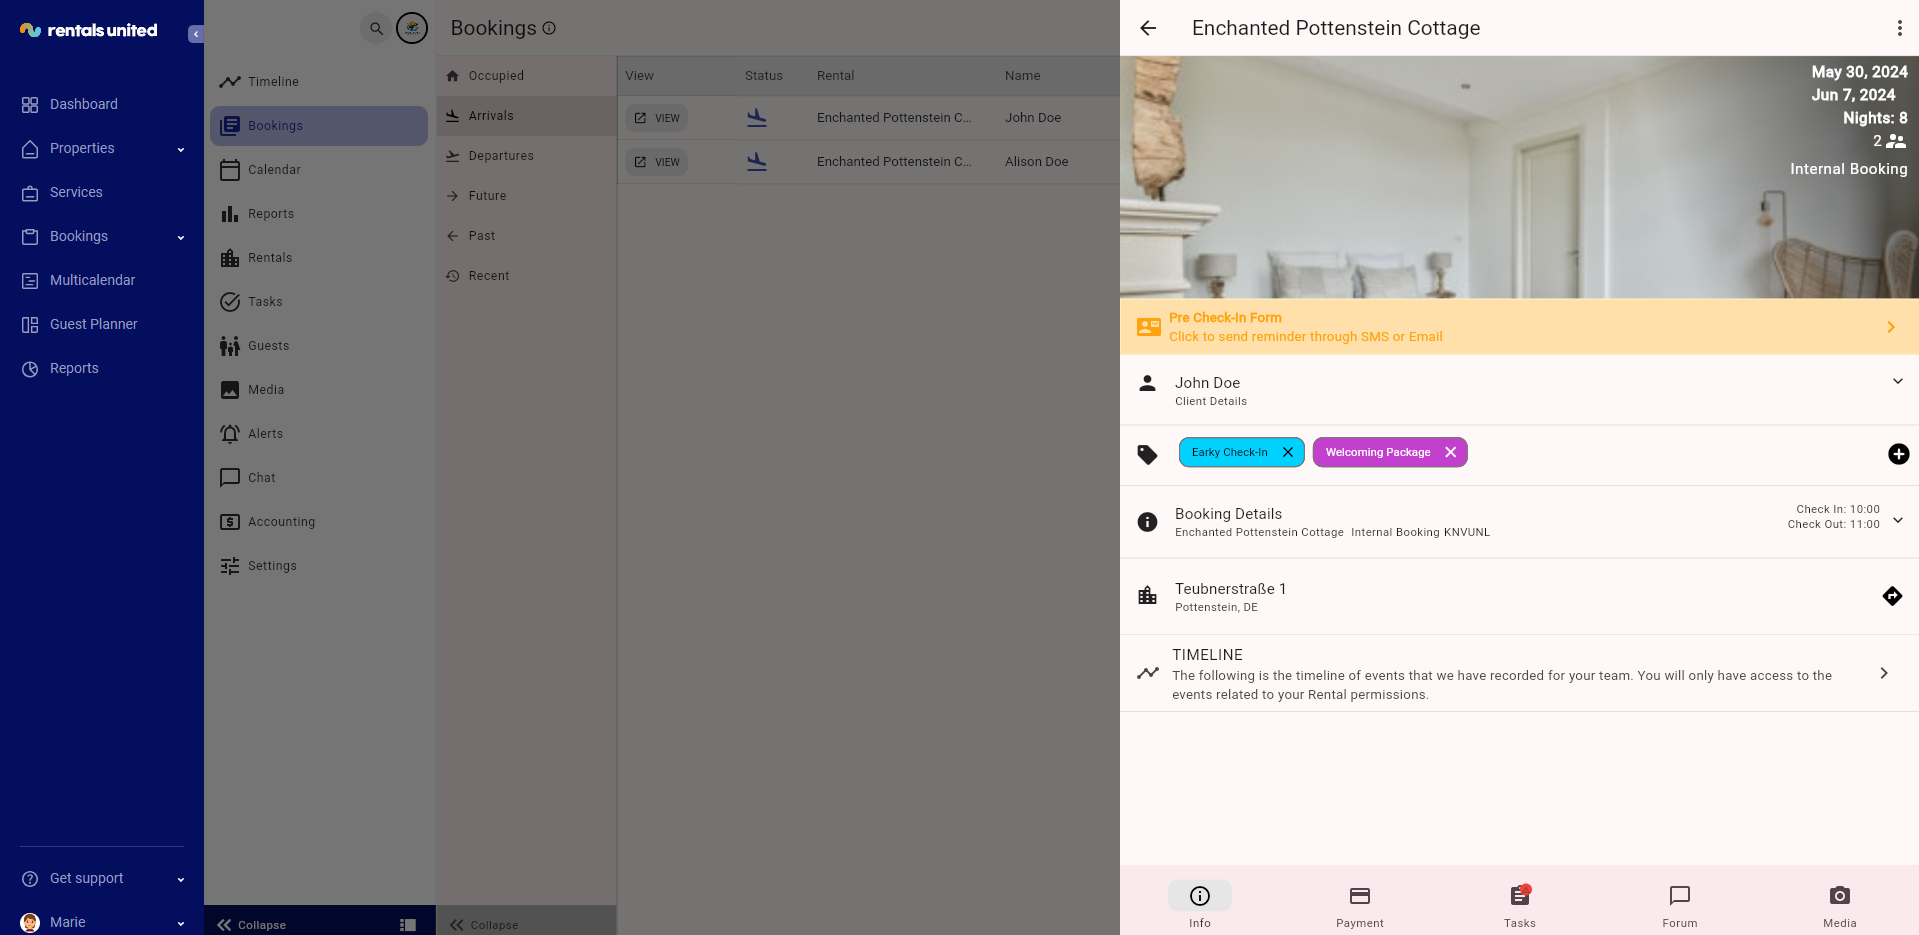Screen dimensions: 1919x935
Task: Open Reports item in grey menu
Action: pos(319,214)
